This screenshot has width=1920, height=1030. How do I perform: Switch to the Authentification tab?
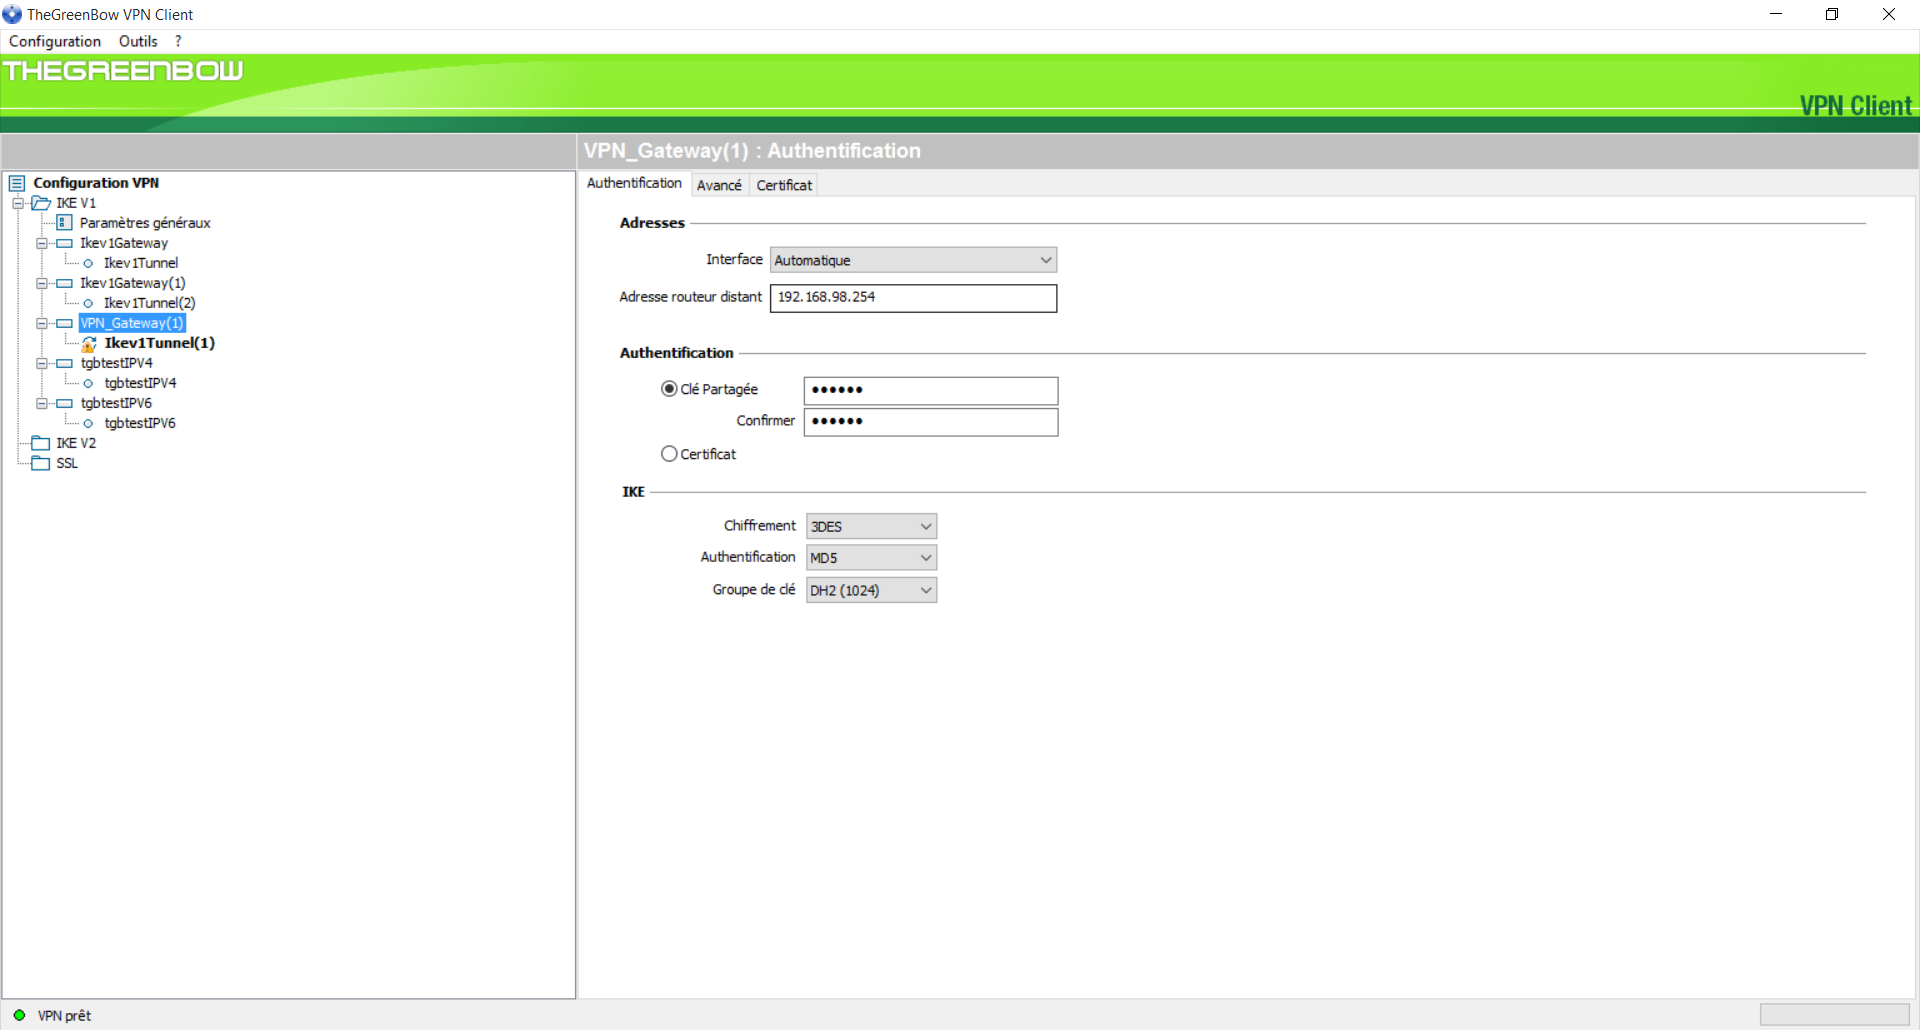pyautogui.click(x=634, y=183)
